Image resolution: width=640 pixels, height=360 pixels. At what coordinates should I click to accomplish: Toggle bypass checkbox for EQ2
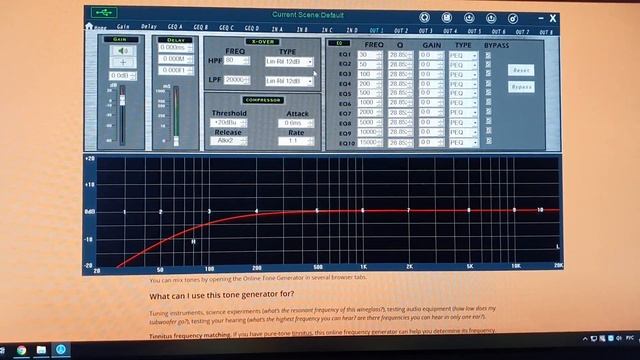pyautogui.click(x=488, y=64)
